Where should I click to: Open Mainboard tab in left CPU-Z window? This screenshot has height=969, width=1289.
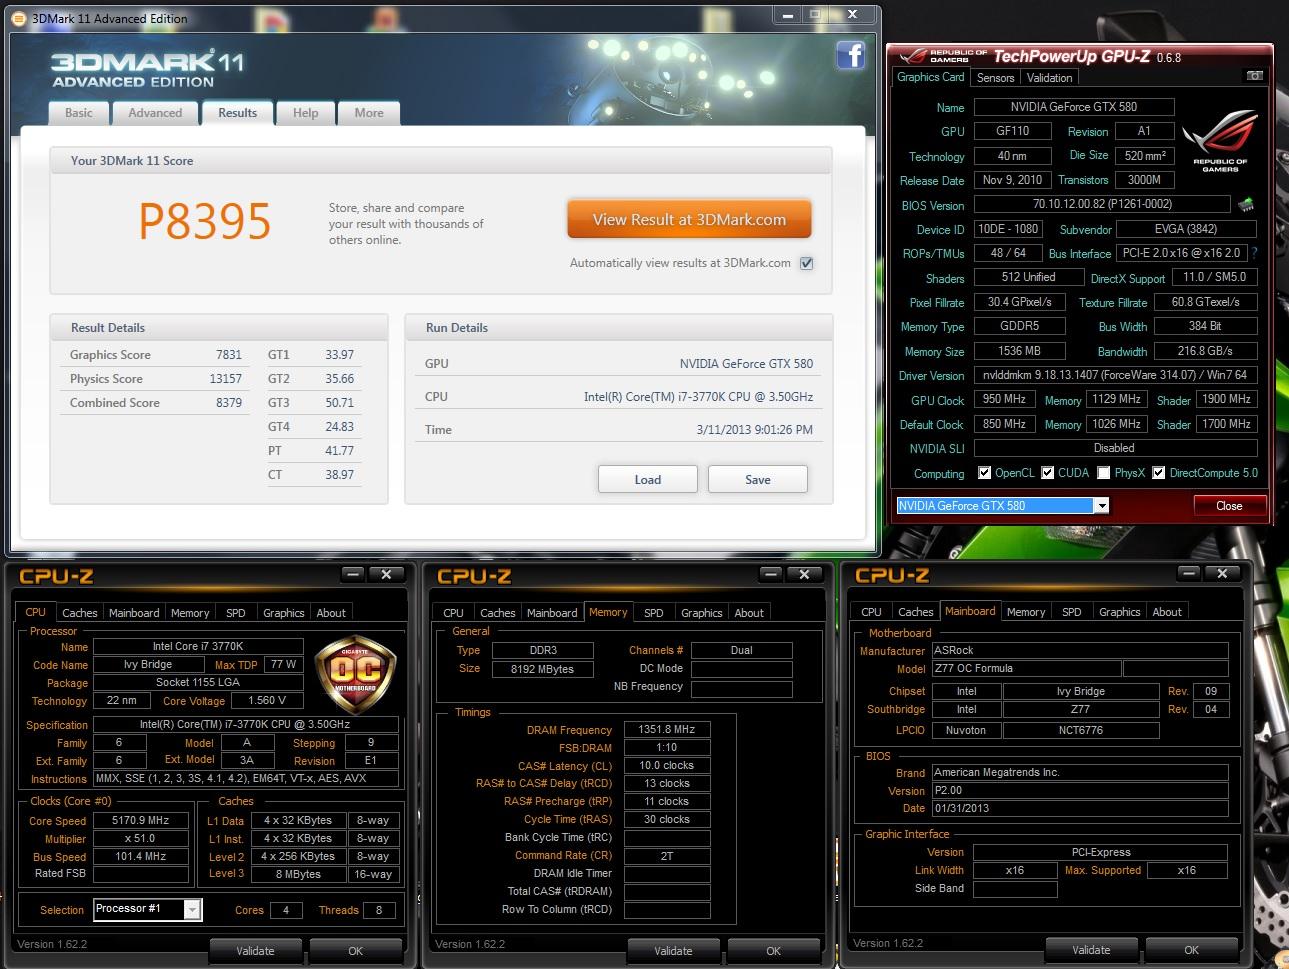pos(134,613)
